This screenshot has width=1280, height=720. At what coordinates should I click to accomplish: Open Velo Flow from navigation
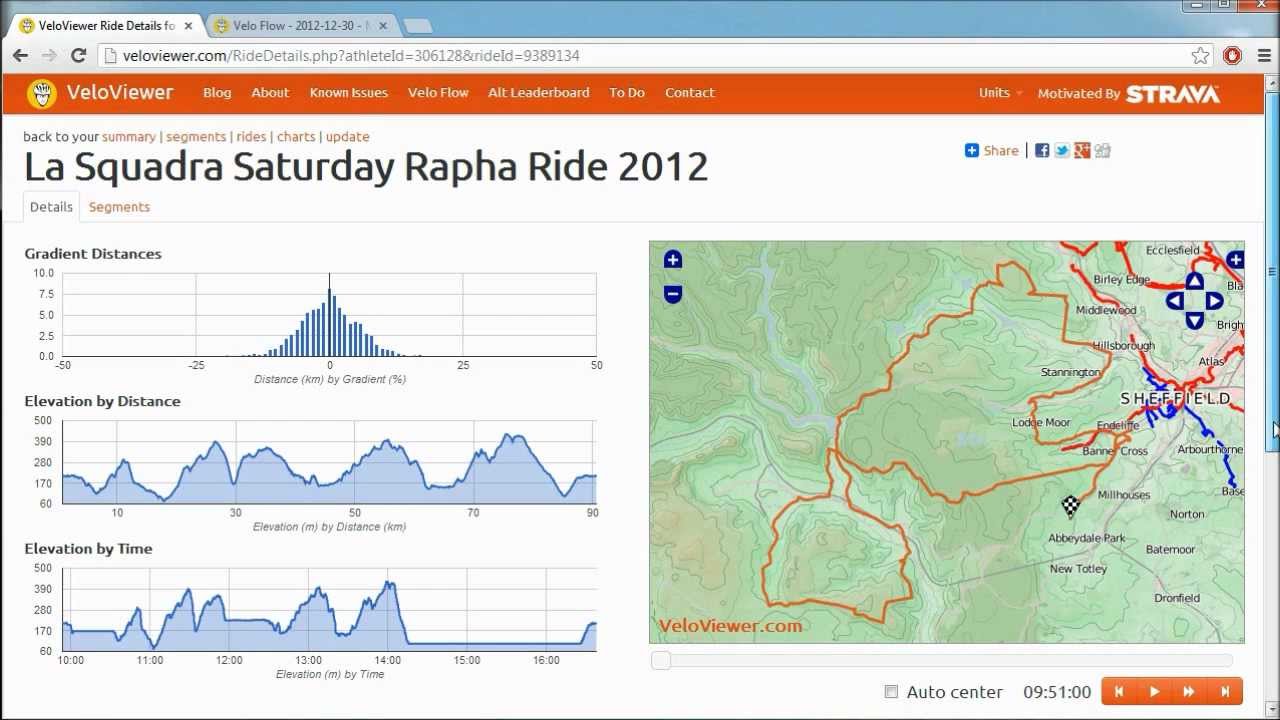438,93
